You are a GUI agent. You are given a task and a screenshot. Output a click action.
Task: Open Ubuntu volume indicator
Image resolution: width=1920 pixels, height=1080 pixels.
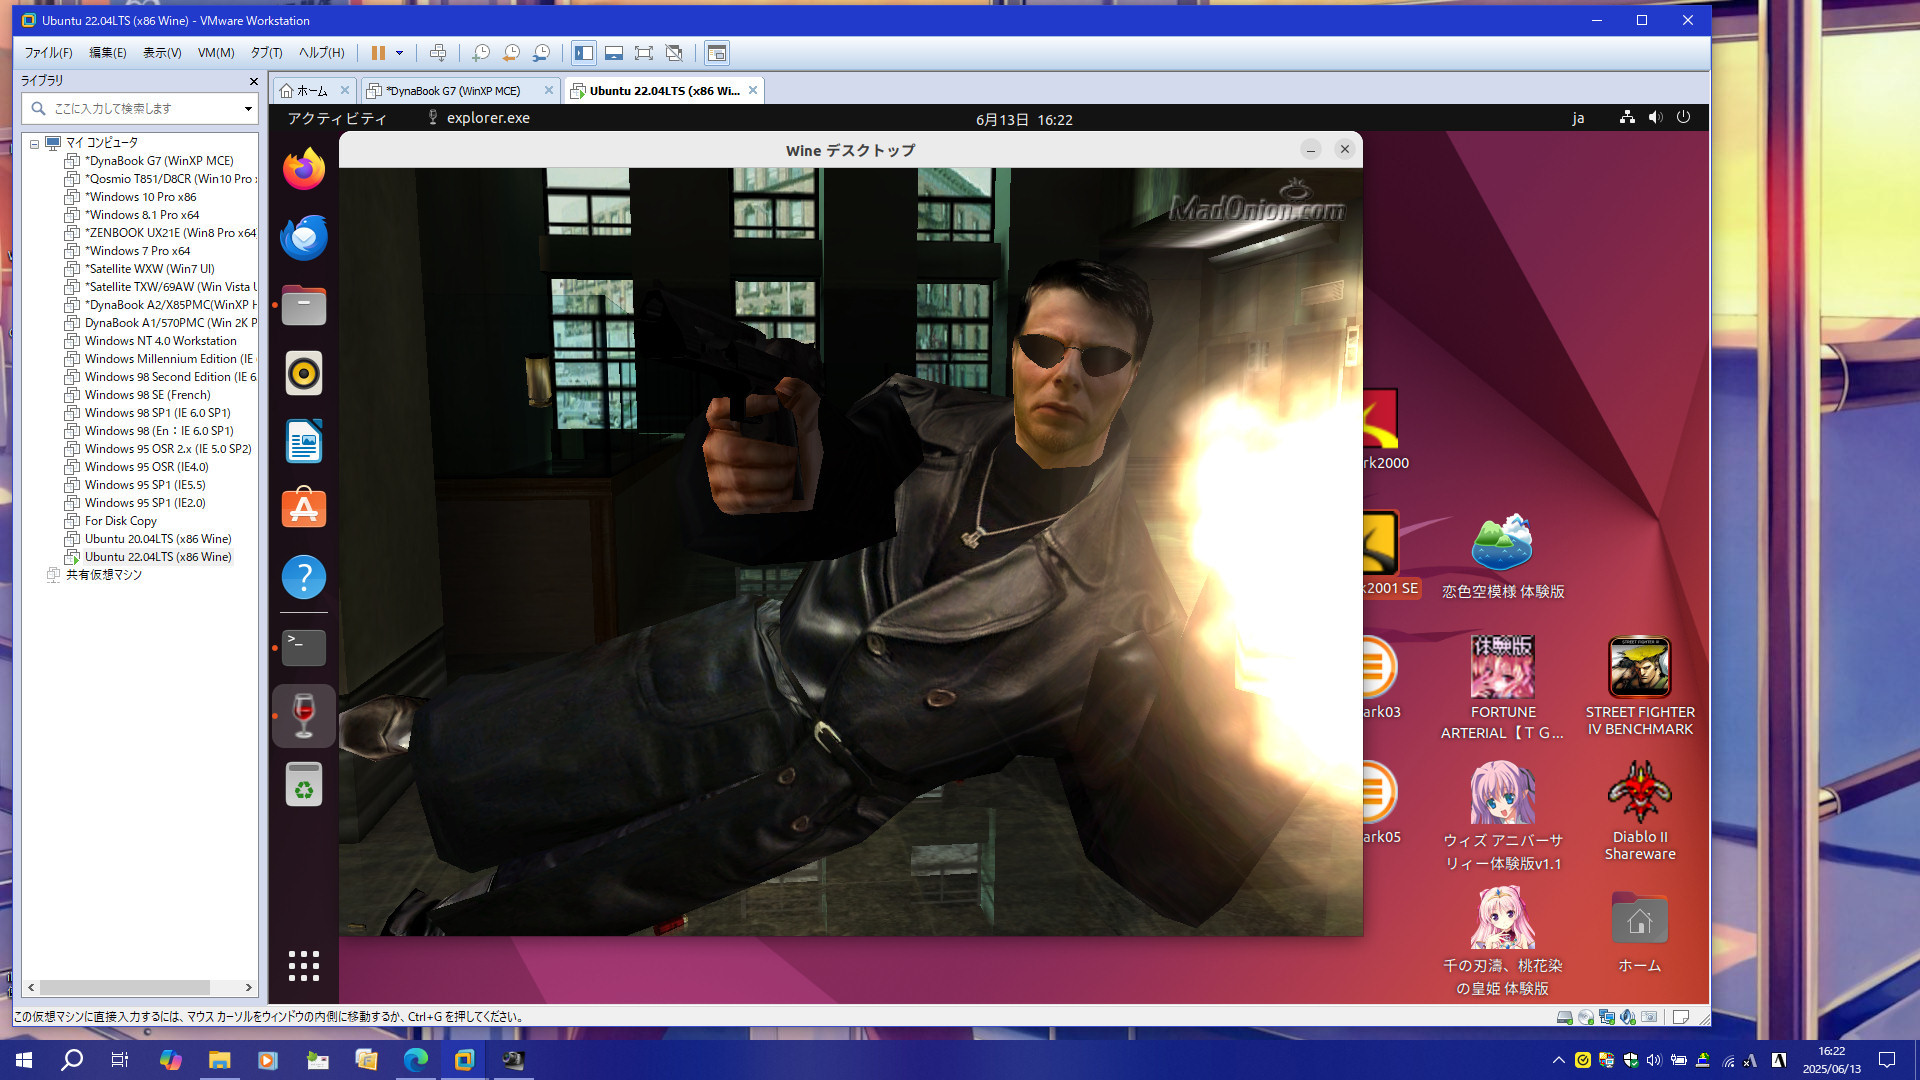click(x=1656, y=117)
